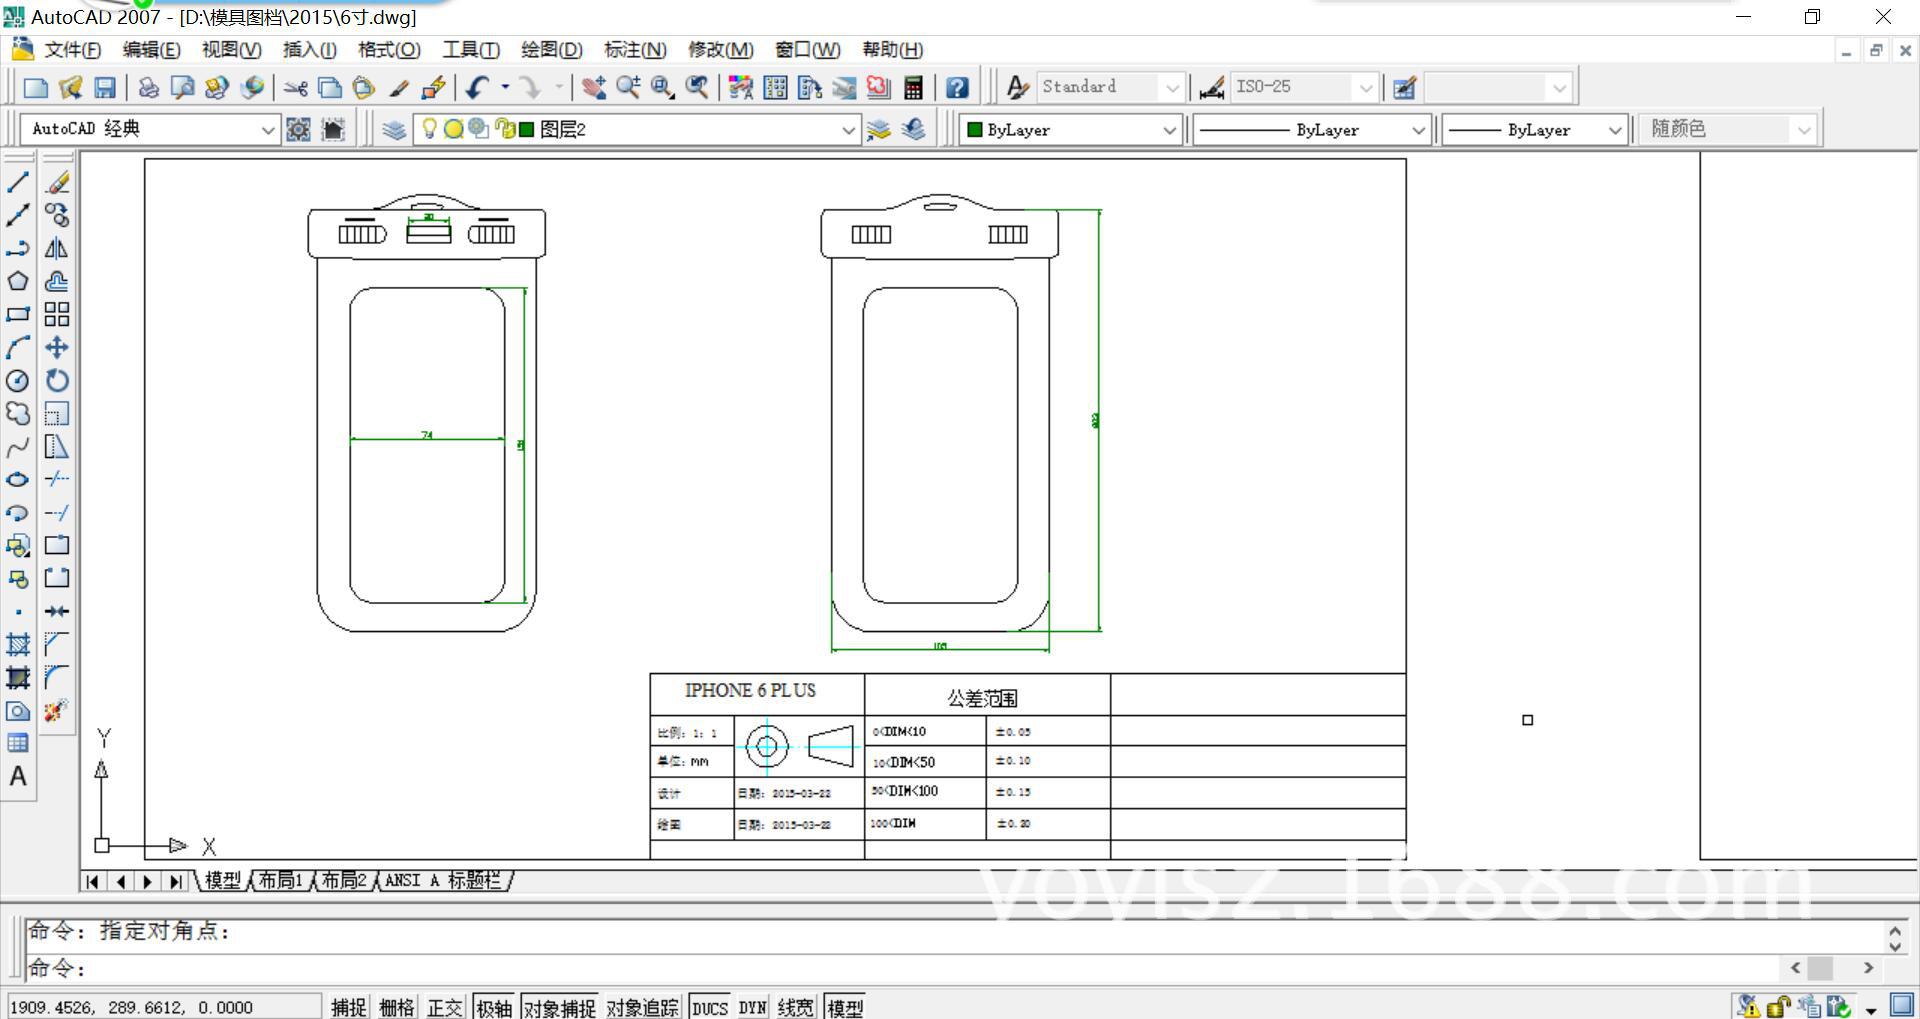Screen dimensions: 1920x1019
Task: Select the Circle tool
Action: [18, 380]
